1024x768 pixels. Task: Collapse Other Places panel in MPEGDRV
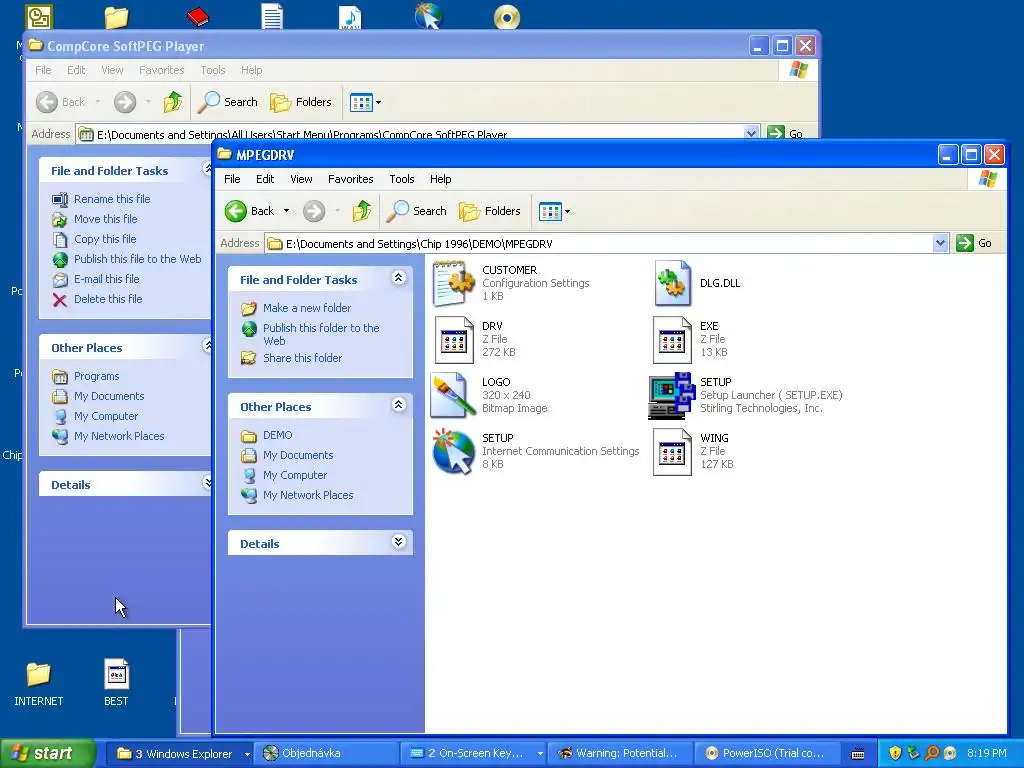398,405
